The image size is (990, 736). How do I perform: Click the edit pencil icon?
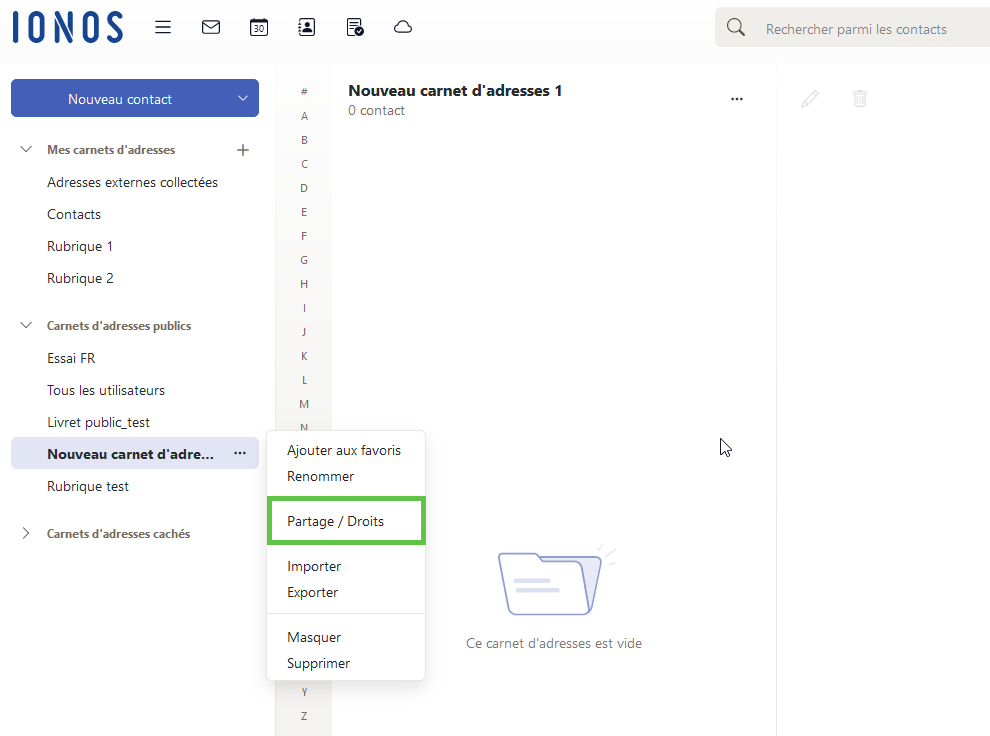click(810, 99)
